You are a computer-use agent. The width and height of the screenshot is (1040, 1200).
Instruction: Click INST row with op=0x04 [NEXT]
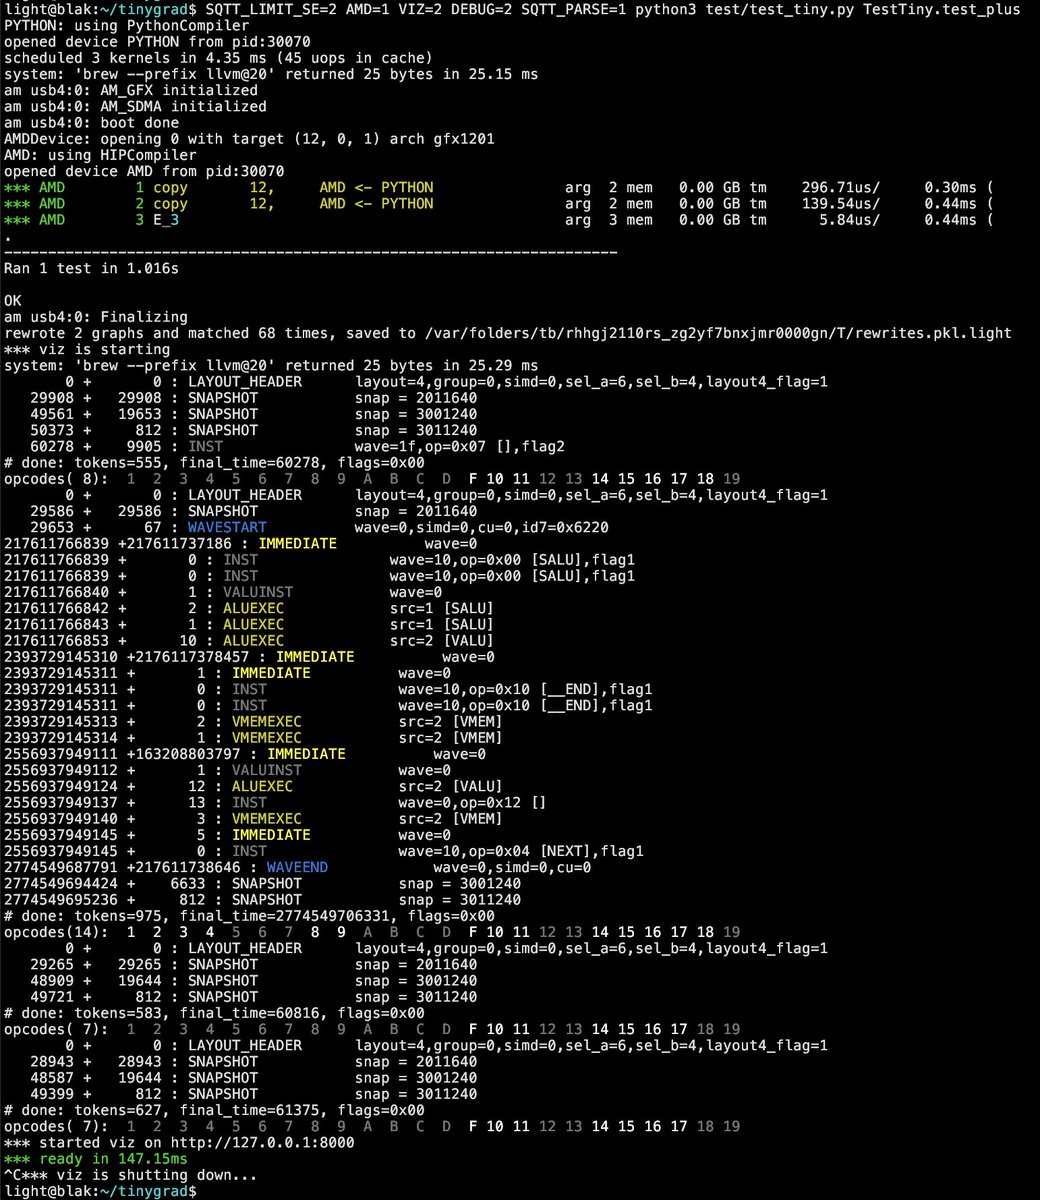324,851
